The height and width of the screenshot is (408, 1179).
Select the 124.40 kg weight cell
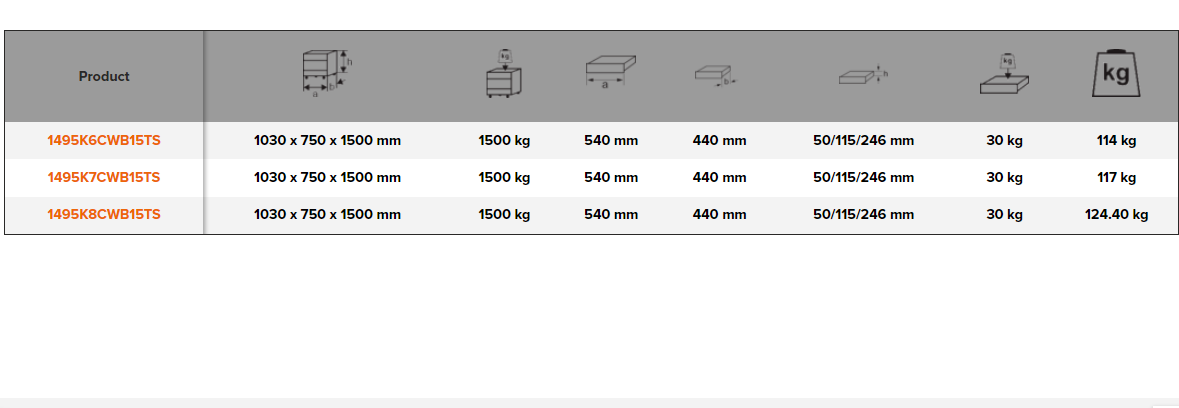(1116, 214)
